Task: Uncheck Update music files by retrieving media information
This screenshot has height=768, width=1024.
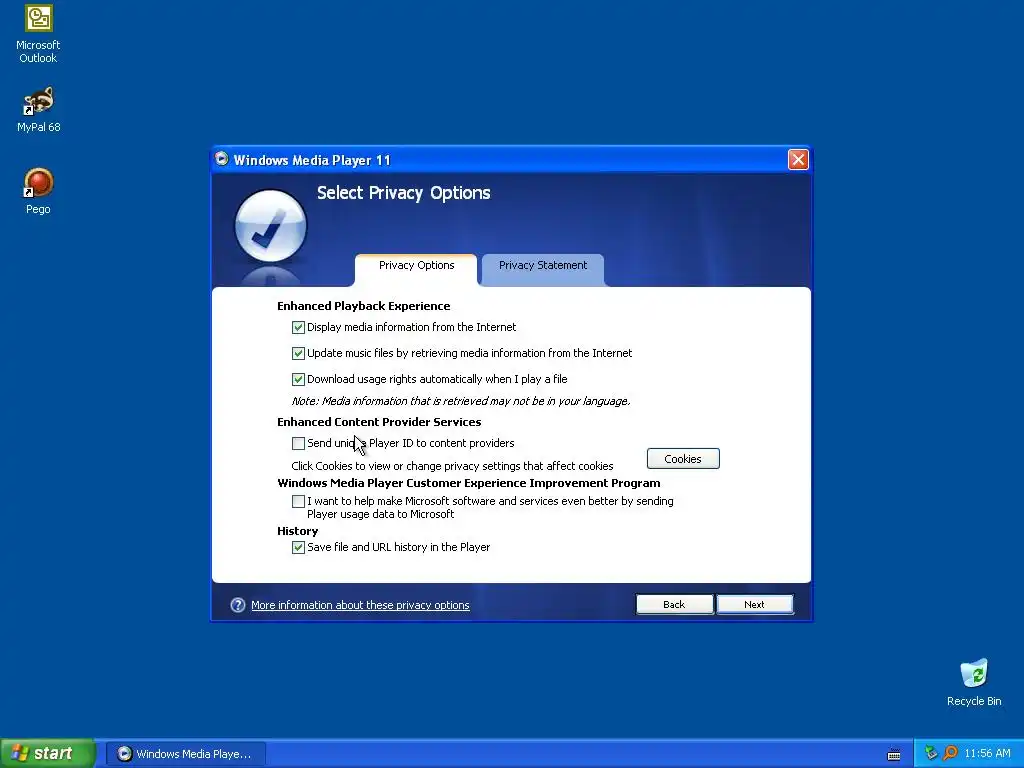Action: [298, 353]
